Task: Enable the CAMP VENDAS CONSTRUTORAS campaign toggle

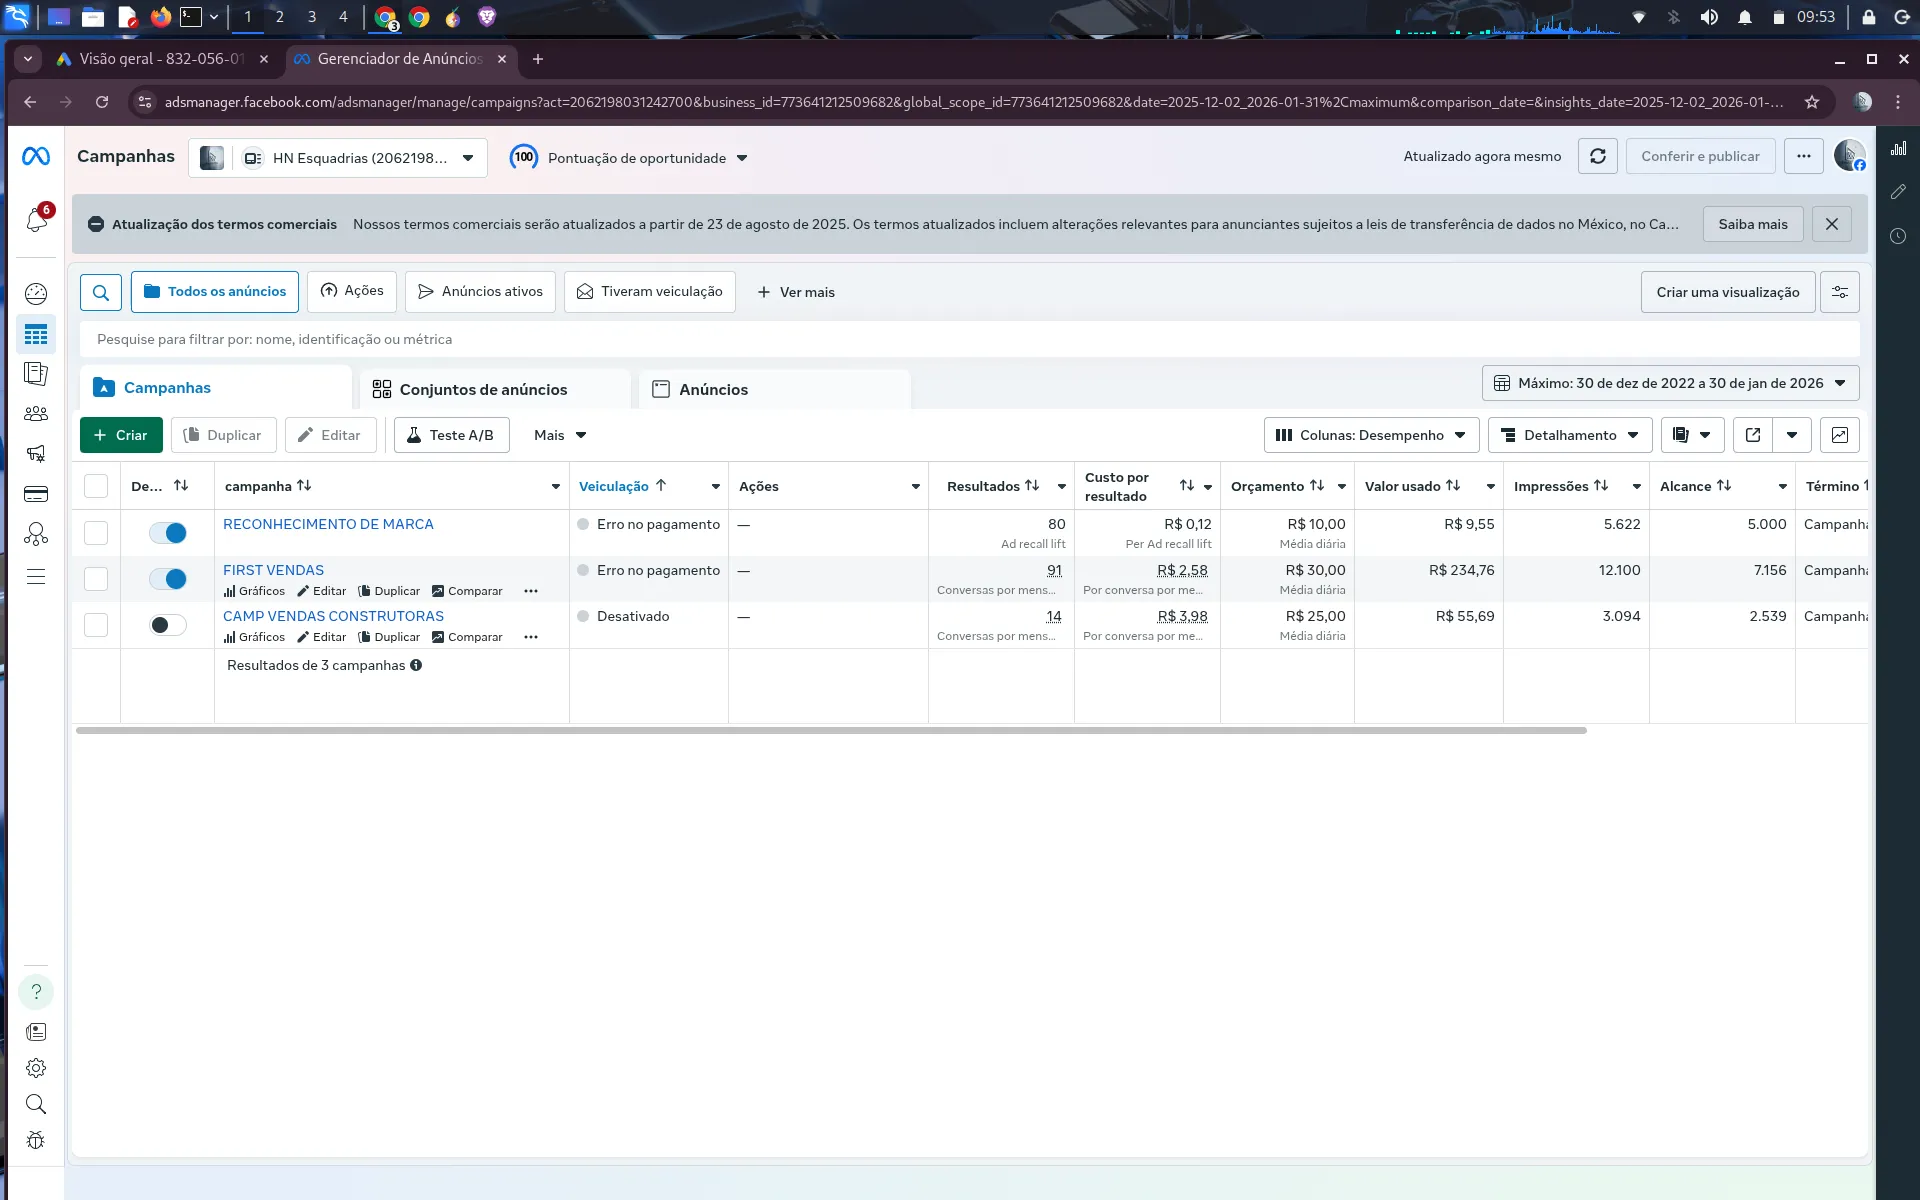Action: (168, 625)
